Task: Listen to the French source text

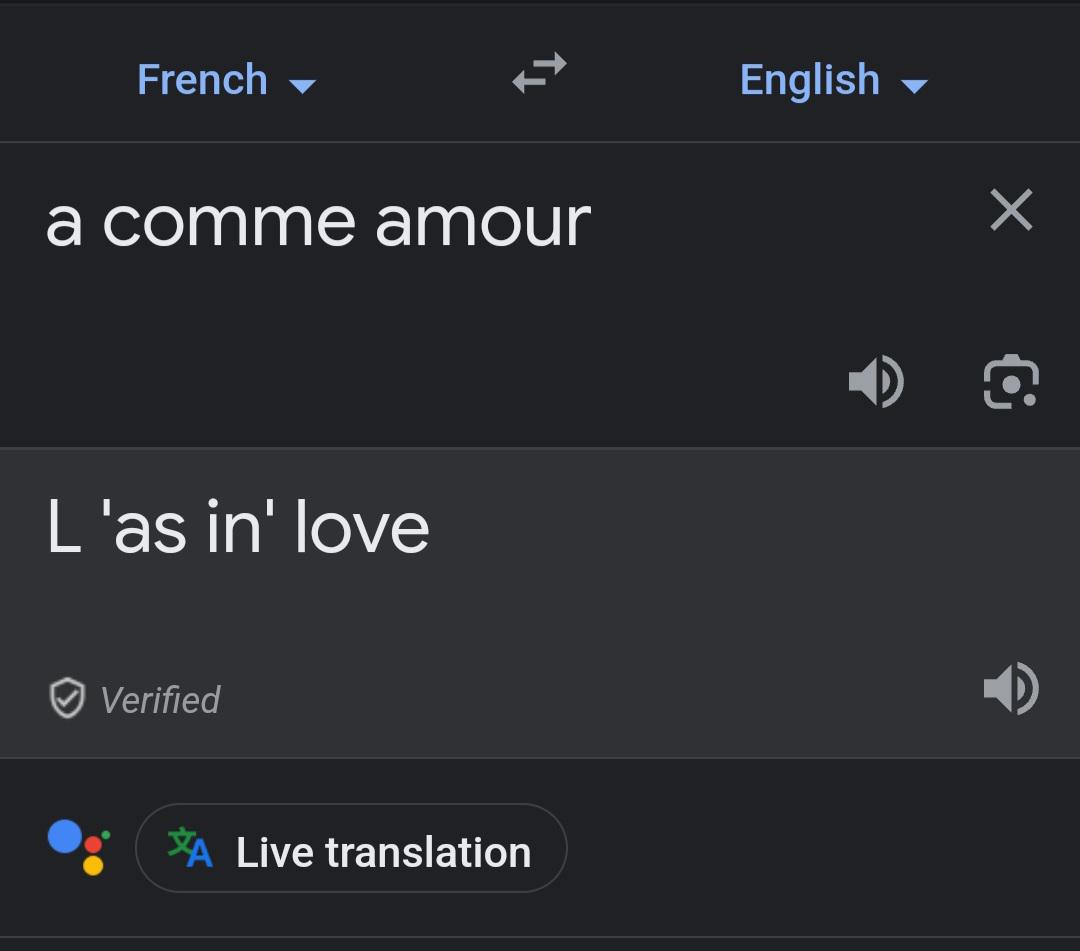Action: pyautogui.click(x=876, y=381)
